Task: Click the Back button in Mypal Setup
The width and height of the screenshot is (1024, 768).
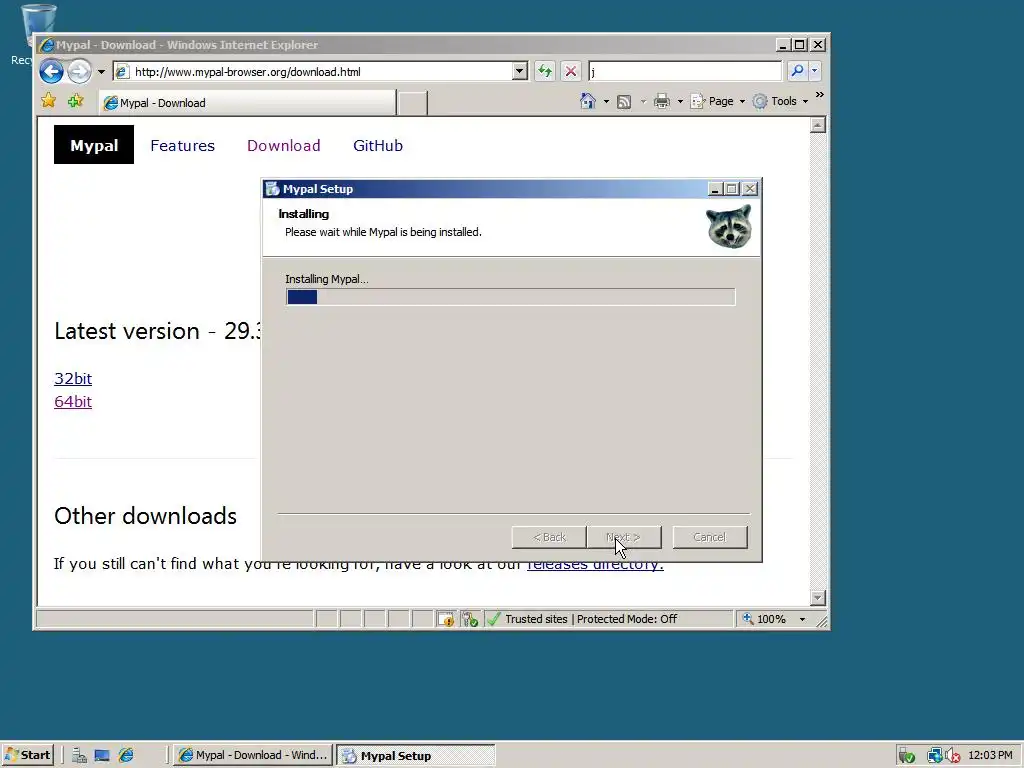Action: click(549, 537)
